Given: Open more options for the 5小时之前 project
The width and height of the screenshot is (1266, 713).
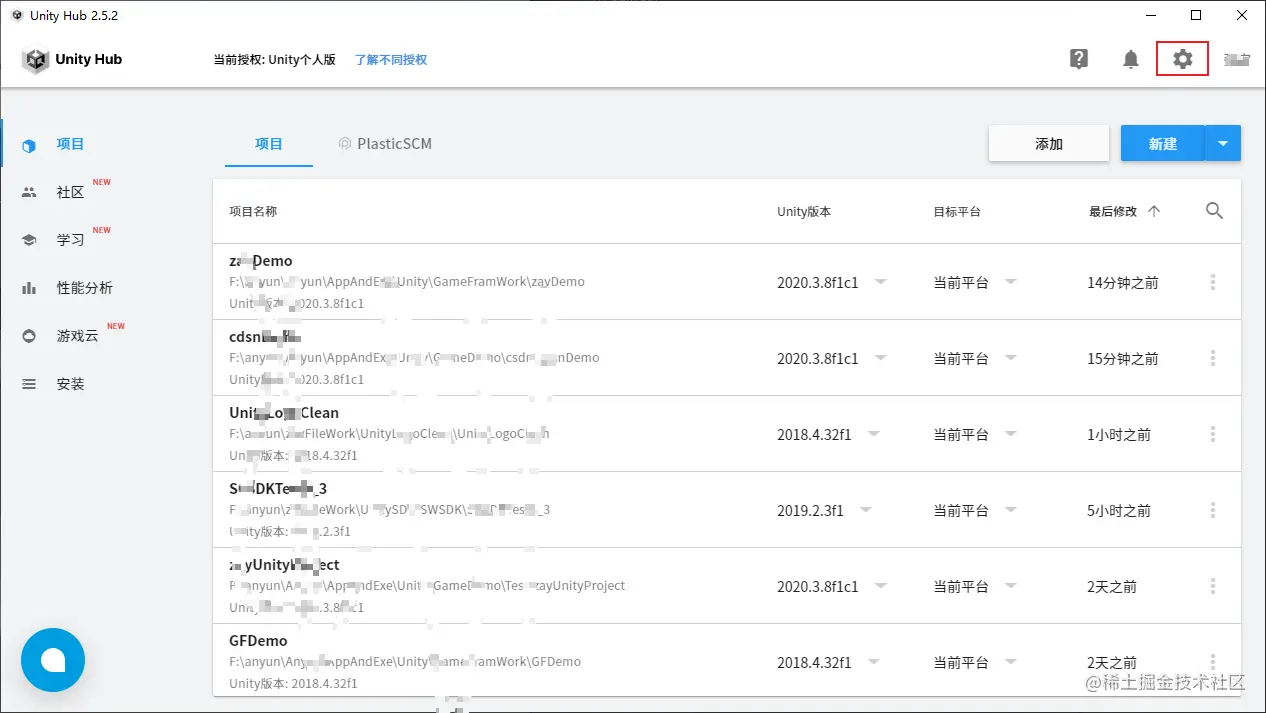Looking at the screenshot, I should pyautogui.click(x=1213, y=510).
